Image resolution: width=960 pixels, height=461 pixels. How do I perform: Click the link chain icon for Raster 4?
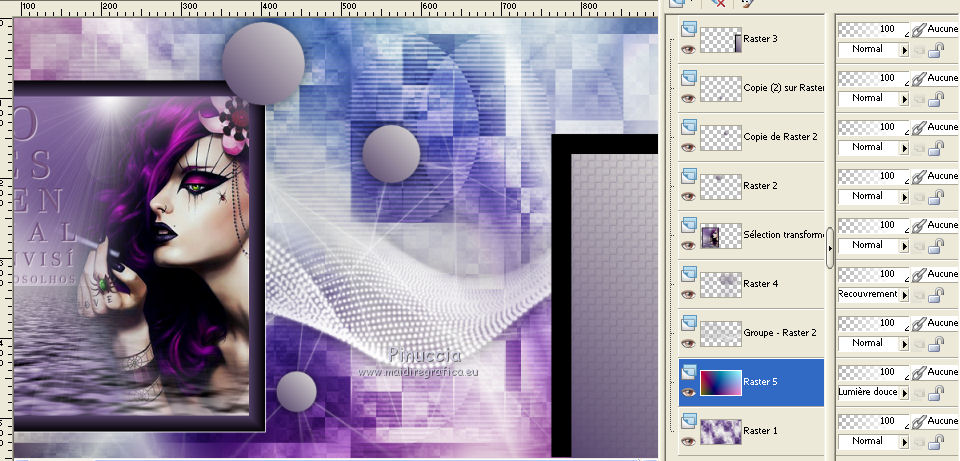918,274
